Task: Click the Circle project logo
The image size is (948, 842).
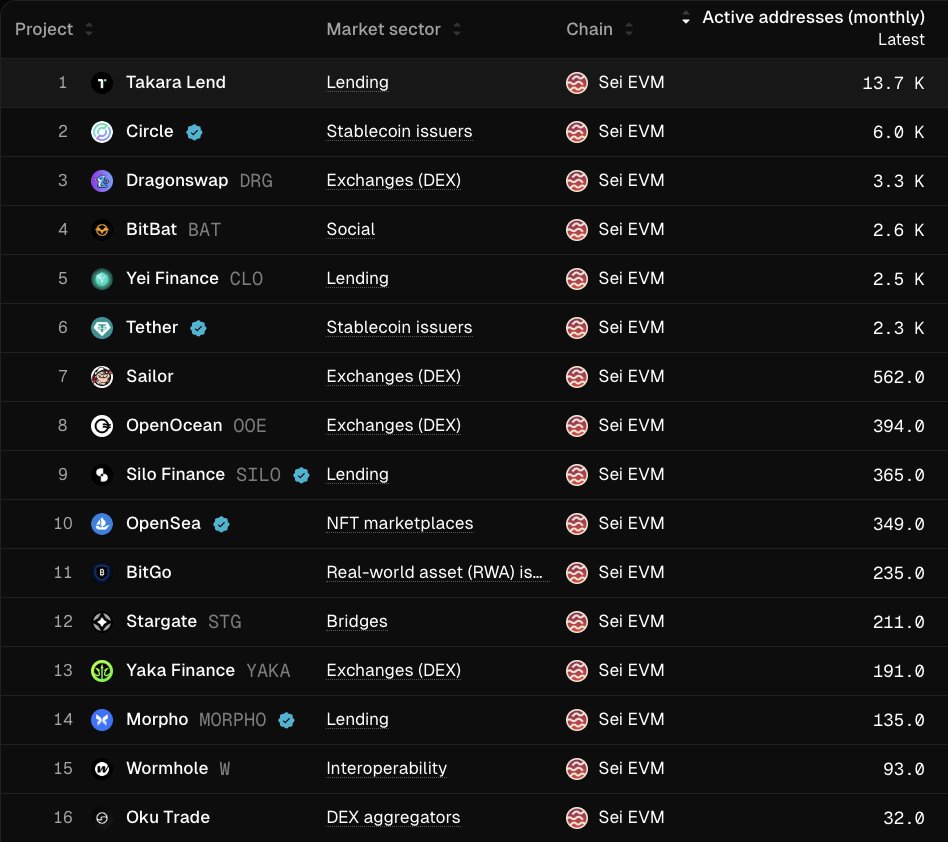Action: [x=102, y=132]
